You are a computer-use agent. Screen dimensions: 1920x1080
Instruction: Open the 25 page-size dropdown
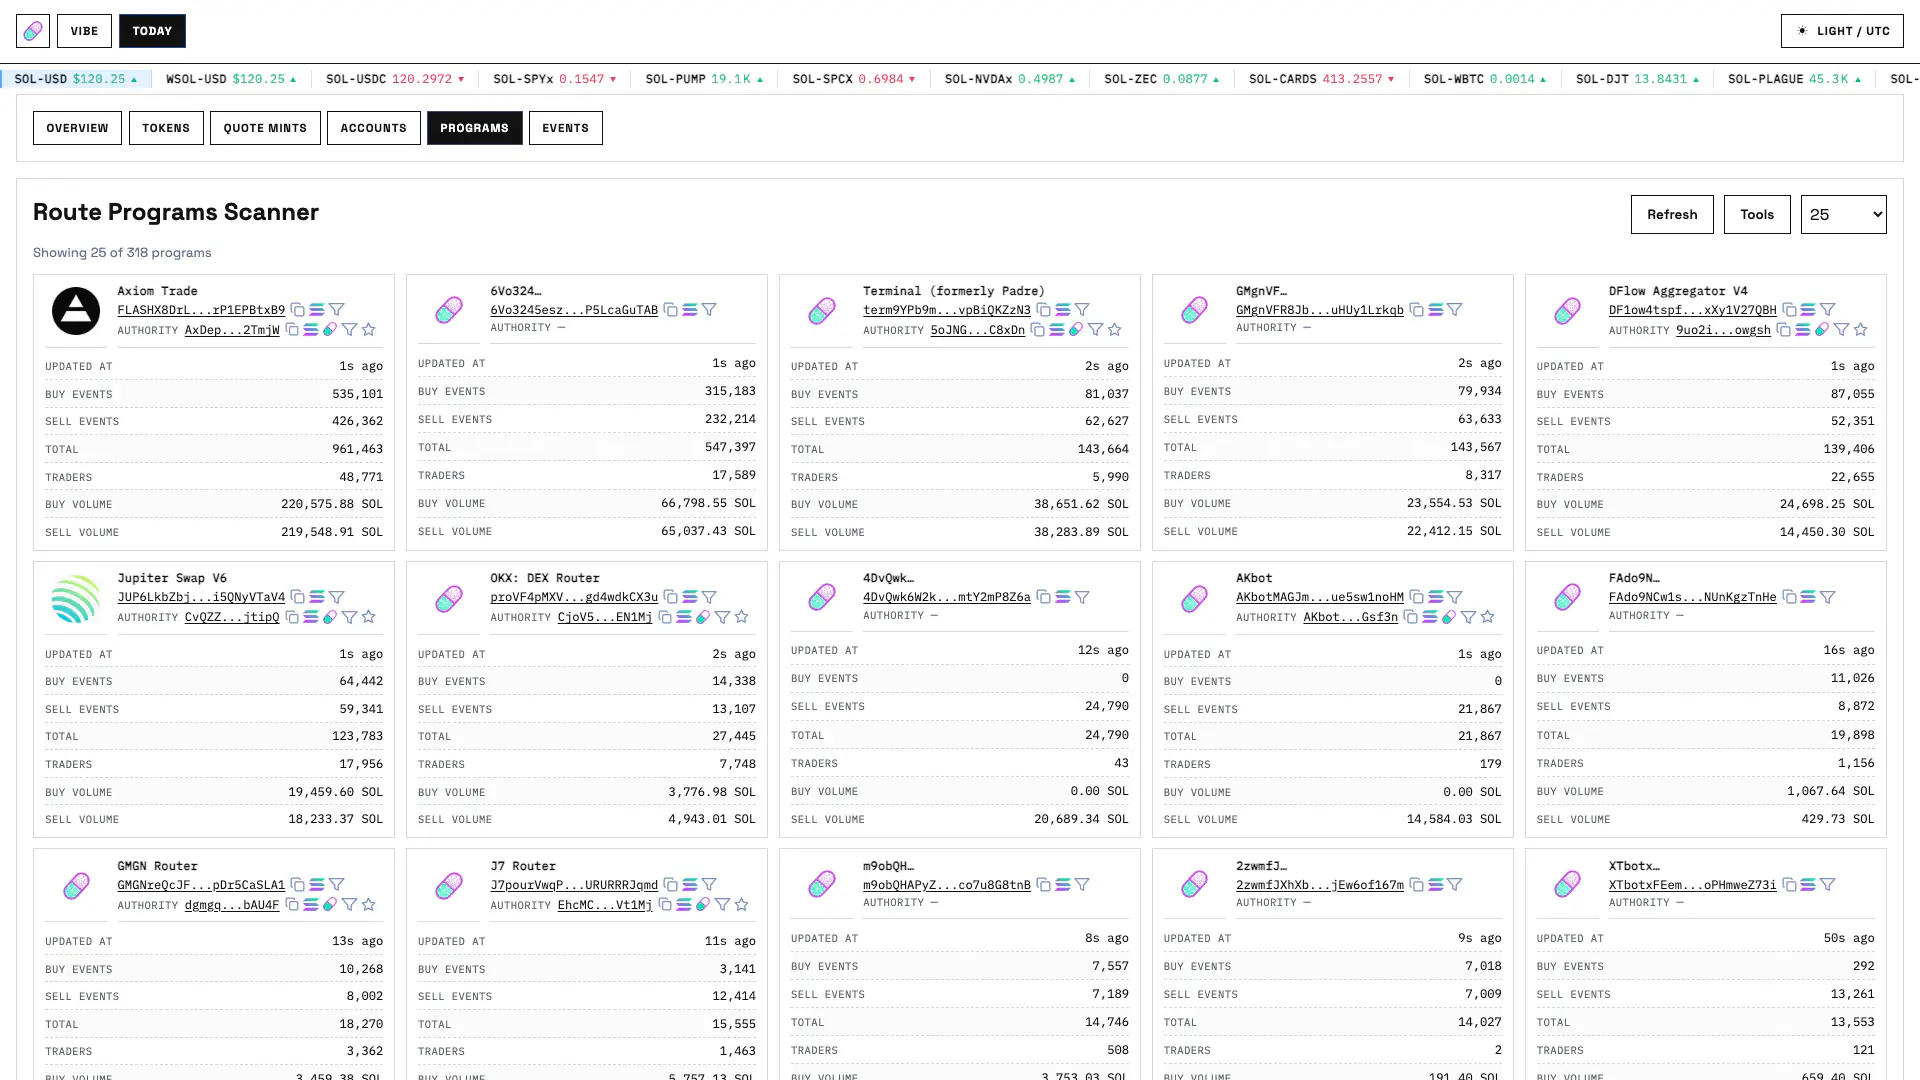point(1843,214)
